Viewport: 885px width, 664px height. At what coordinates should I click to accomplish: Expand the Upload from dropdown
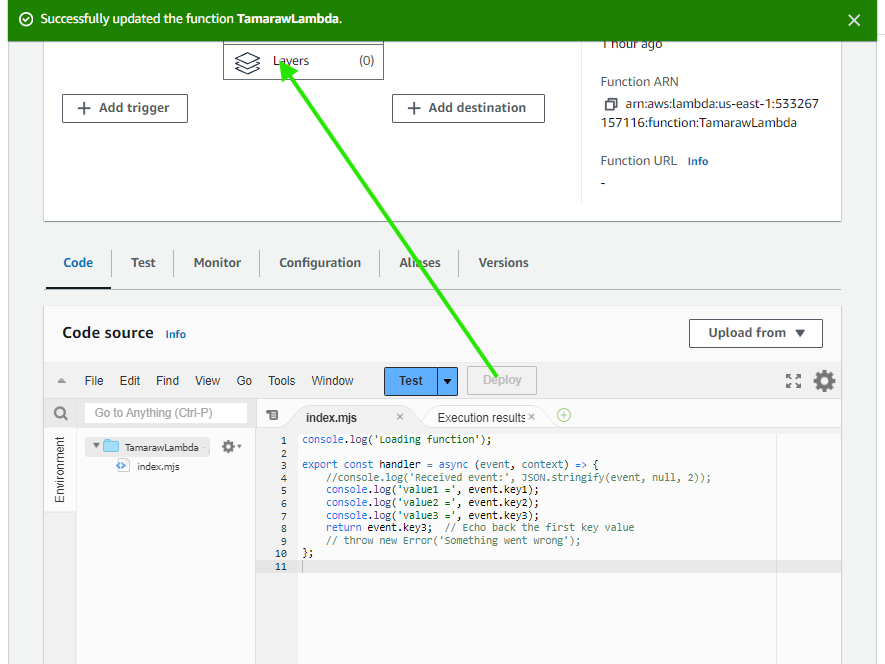pos(755,333)
